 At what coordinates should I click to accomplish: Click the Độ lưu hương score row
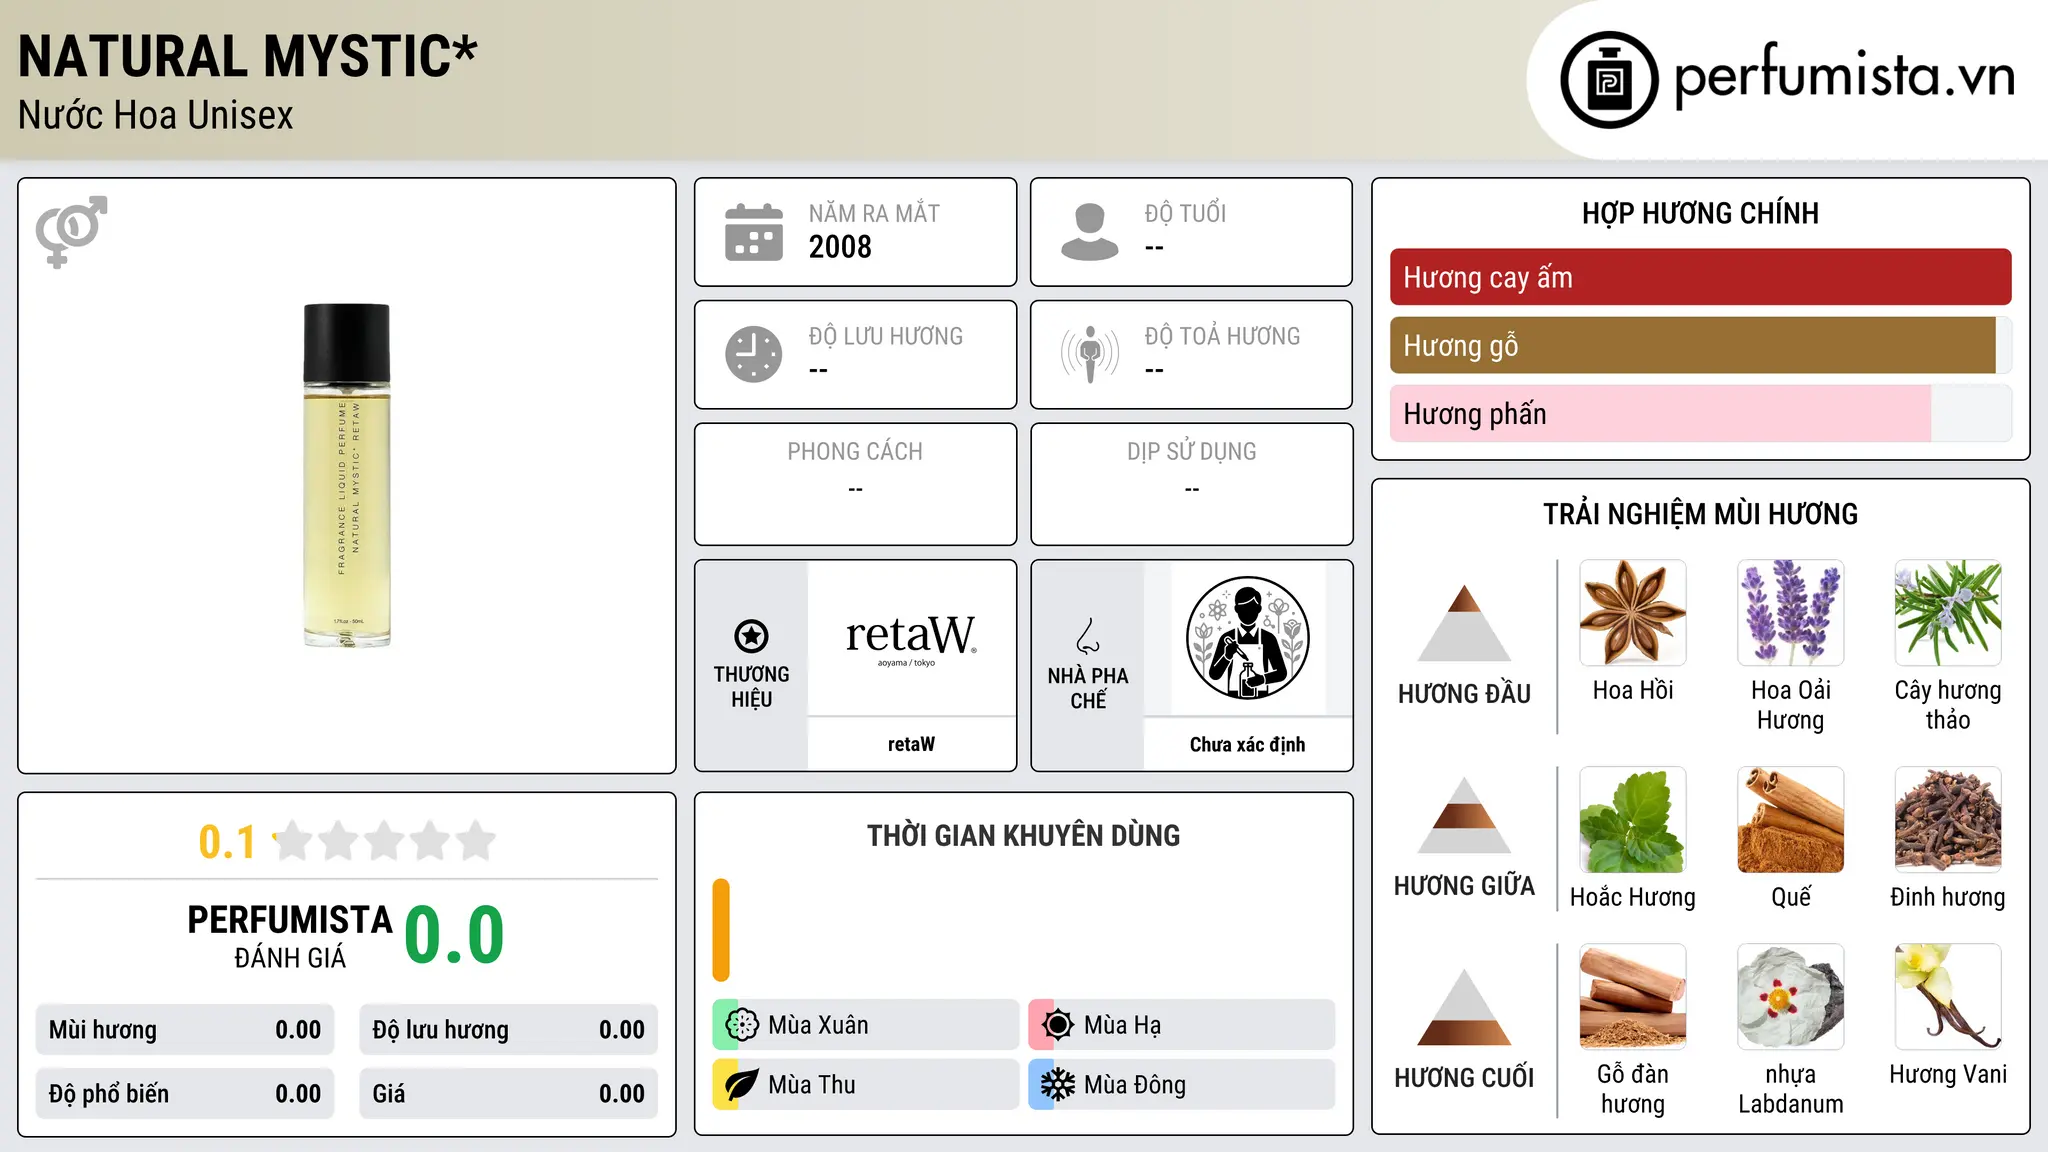click(x=508, y=1030)
